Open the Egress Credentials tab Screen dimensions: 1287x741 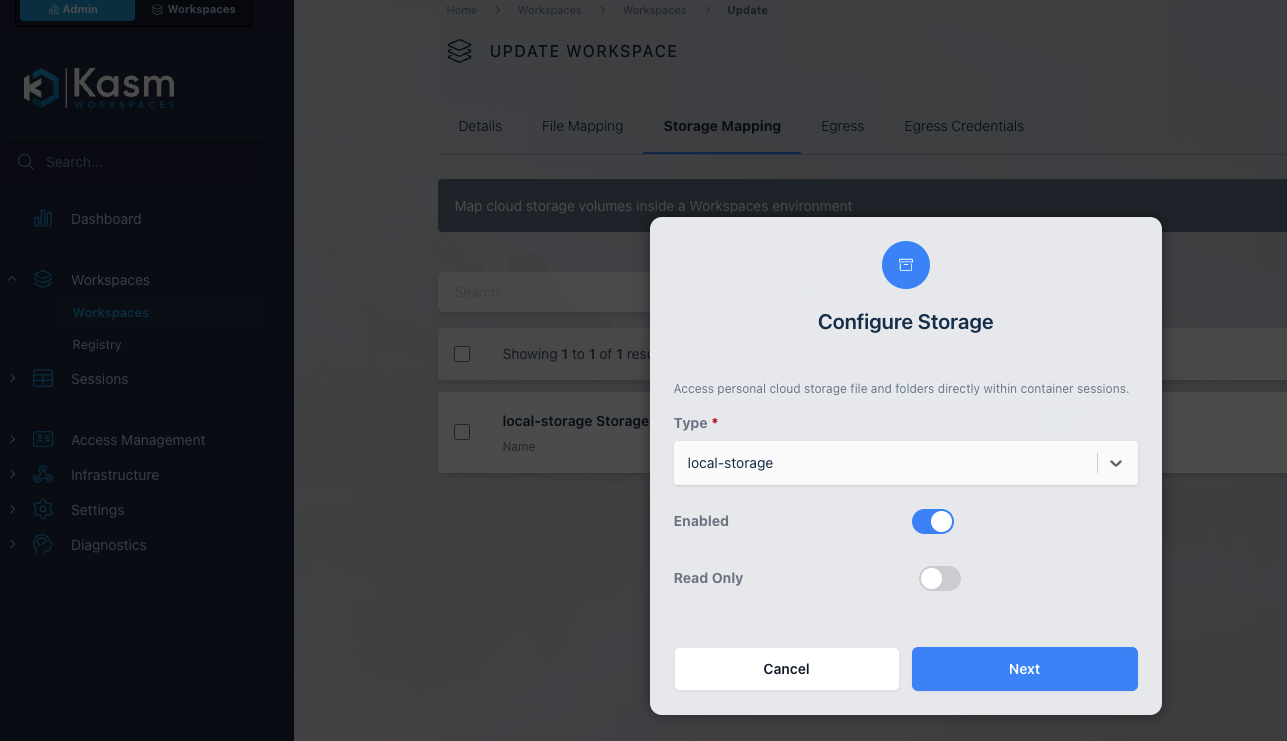[x=963, y=126]
